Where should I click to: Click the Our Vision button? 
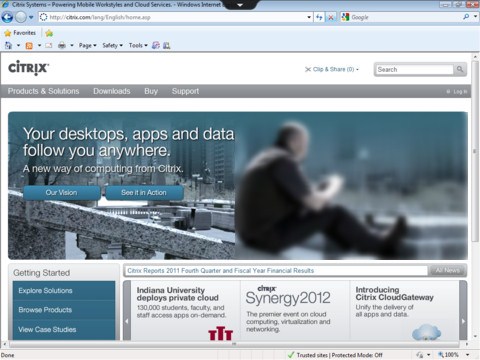click(x=62, y=193)
